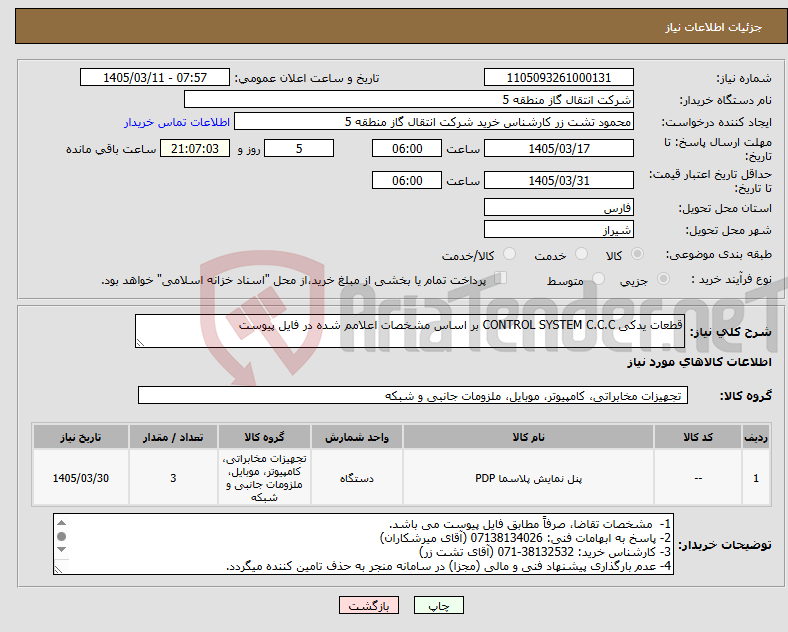Image resolution: width=788 pixels, height=632 pixels.
Task: Click the need date cell 1405/03/30
Action: click(x=81, y=478)
